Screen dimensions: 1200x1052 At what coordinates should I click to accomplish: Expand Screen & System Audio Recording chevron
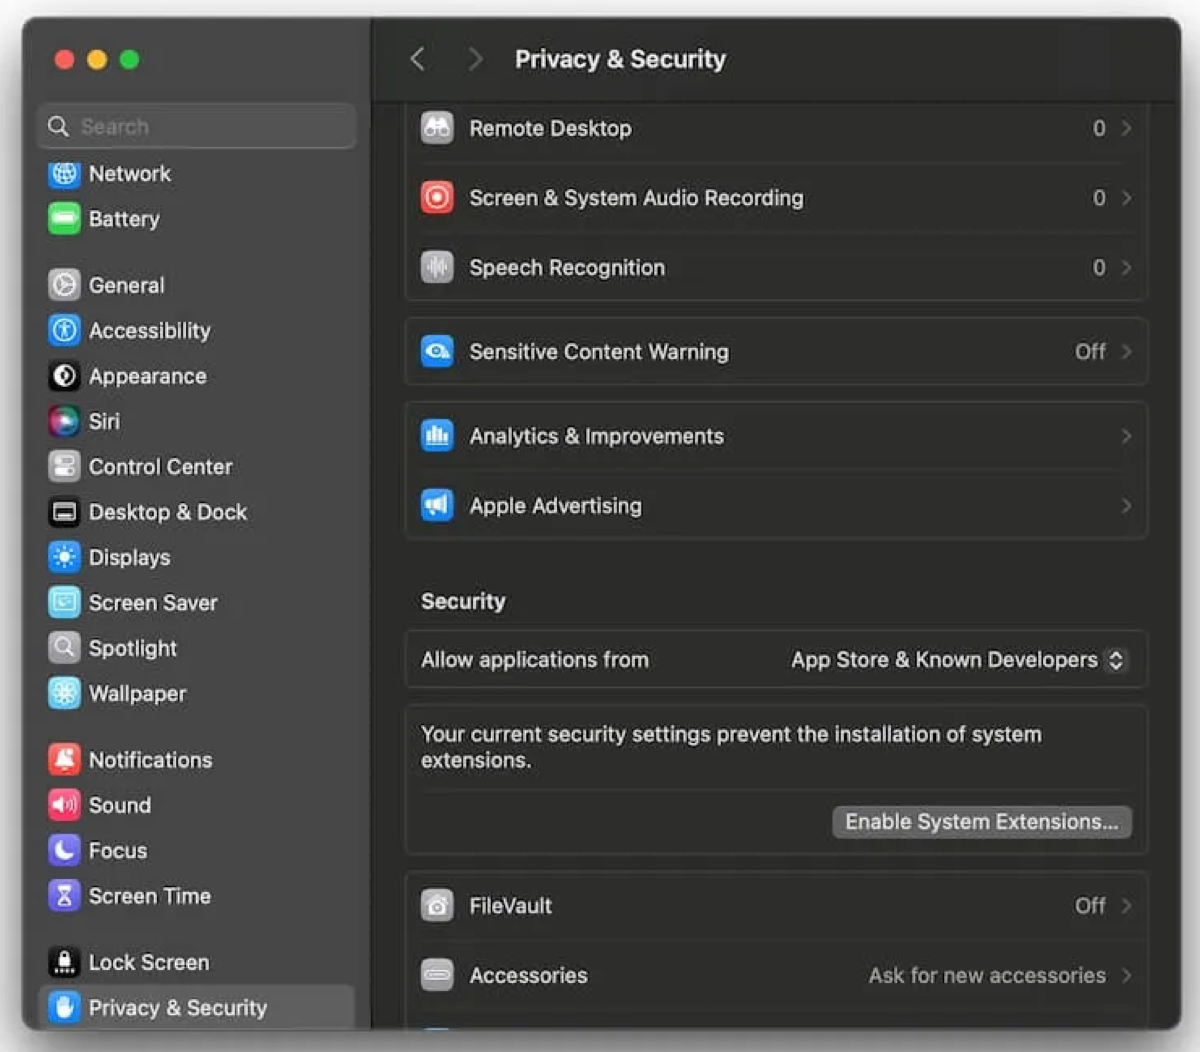(1127, 198)
